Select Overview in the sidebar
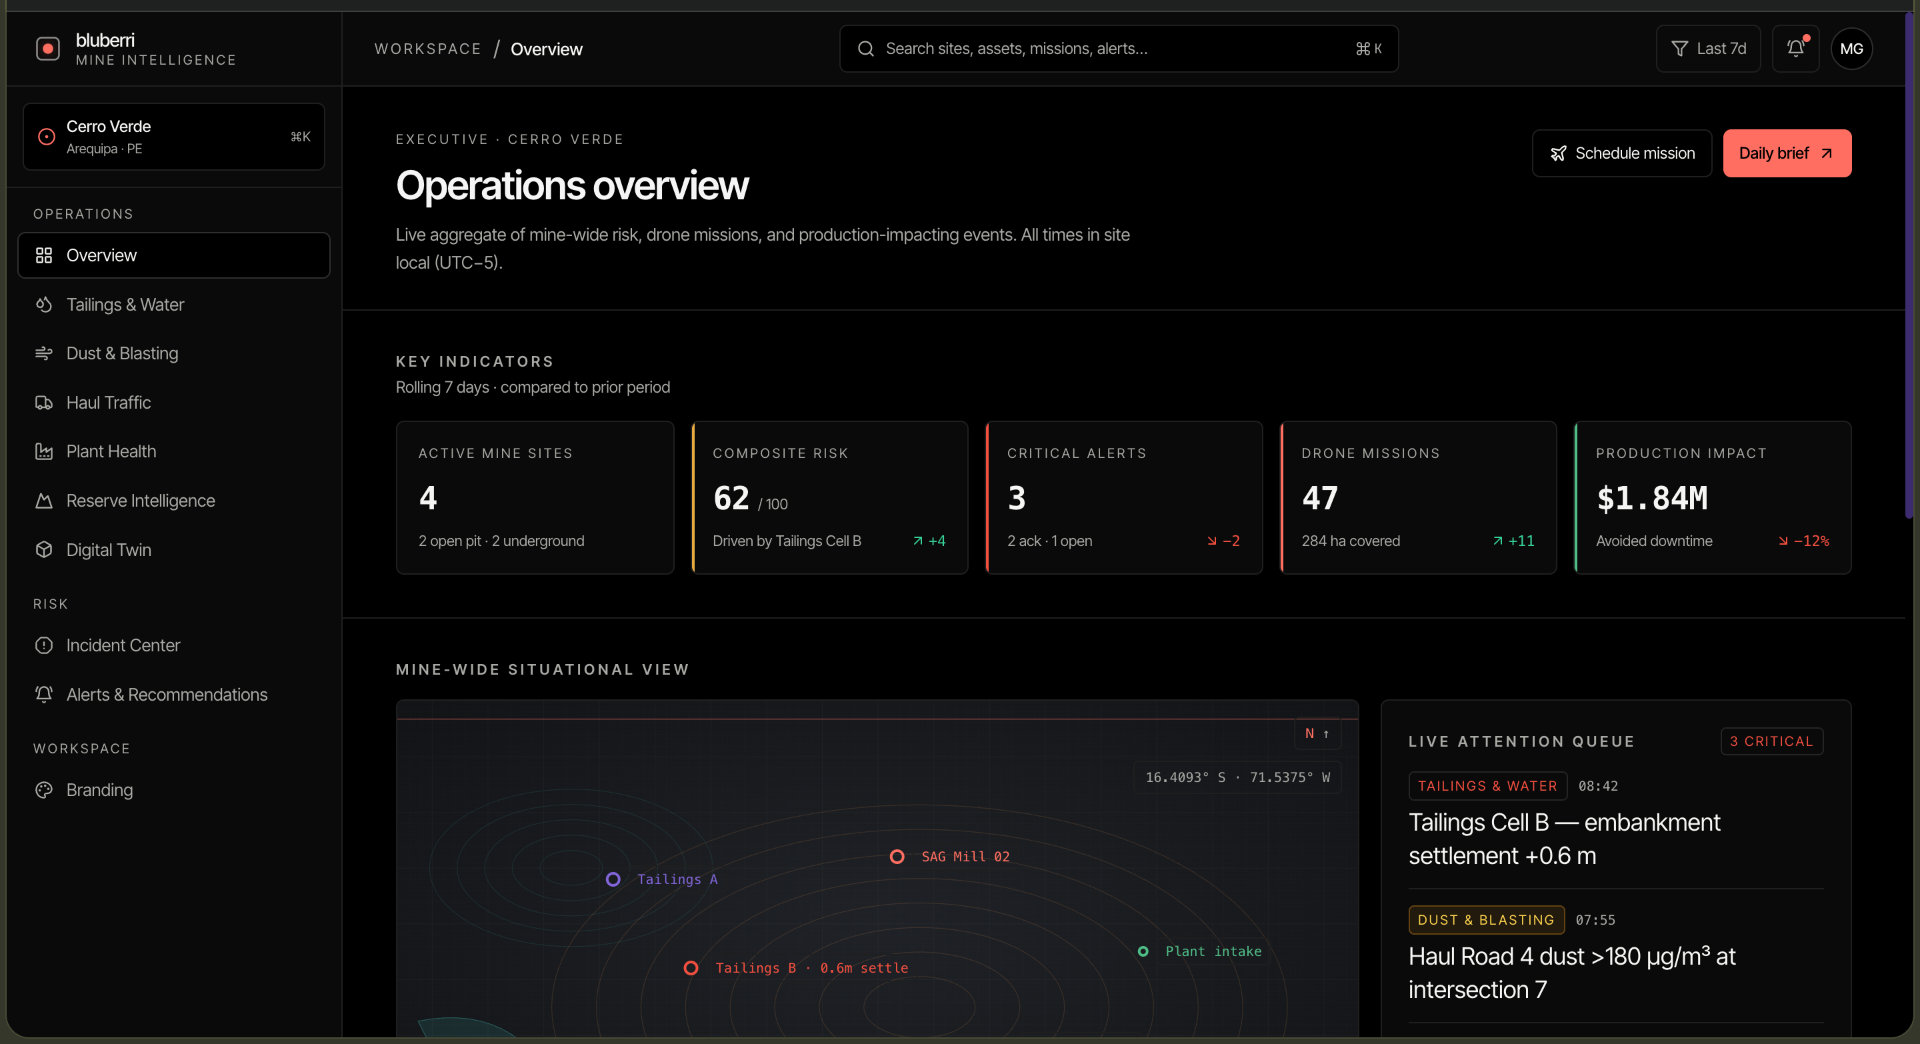Viewport: 1920px width, 1044px height. tap(173, 255)
